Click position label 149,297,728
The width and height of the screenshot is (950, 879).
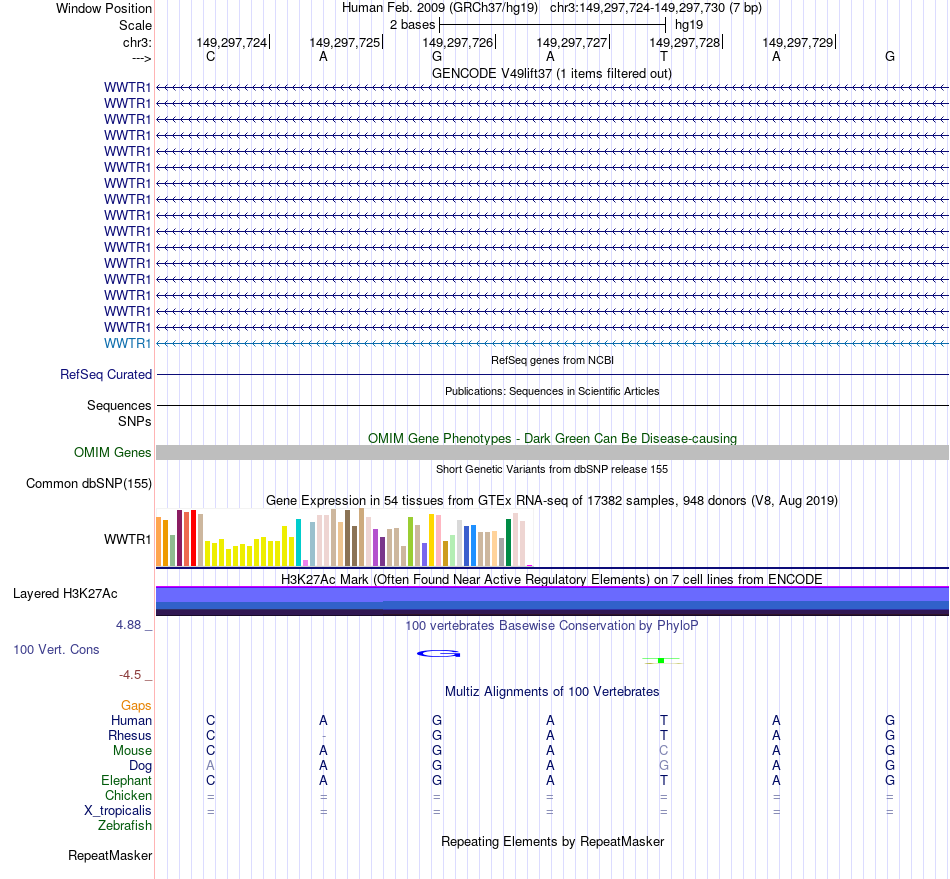pyautogui.click(x=685, y=42)
